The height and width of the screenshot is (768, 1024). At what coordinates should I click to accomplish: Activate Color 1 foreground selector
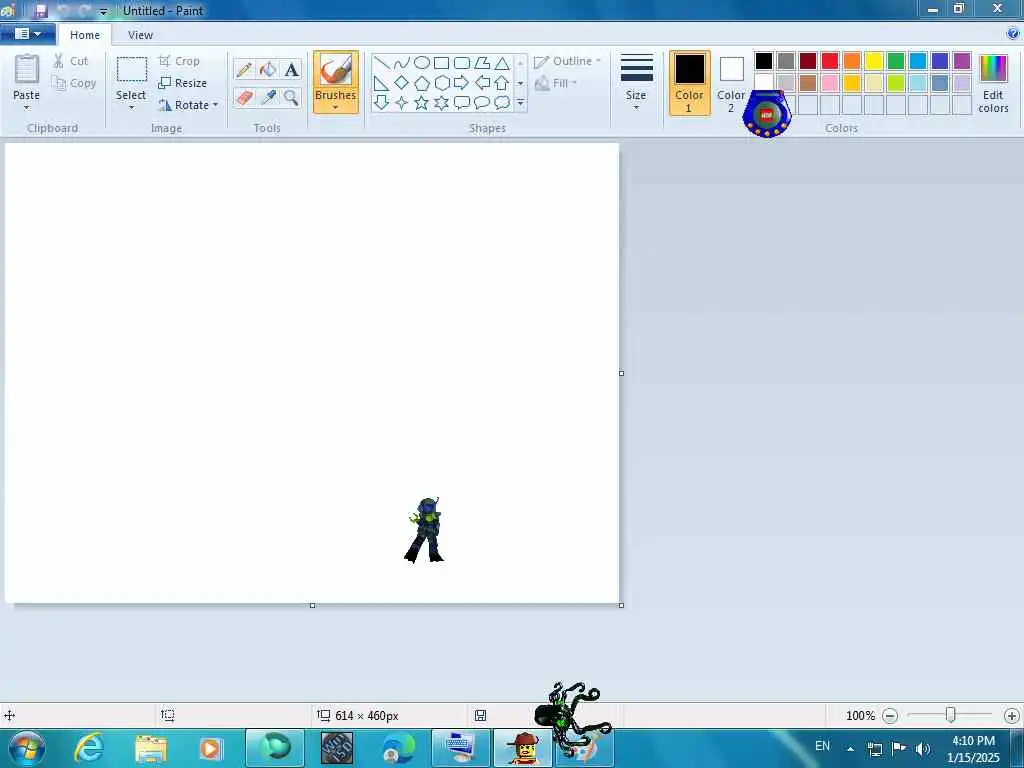[x=690, y=83]
